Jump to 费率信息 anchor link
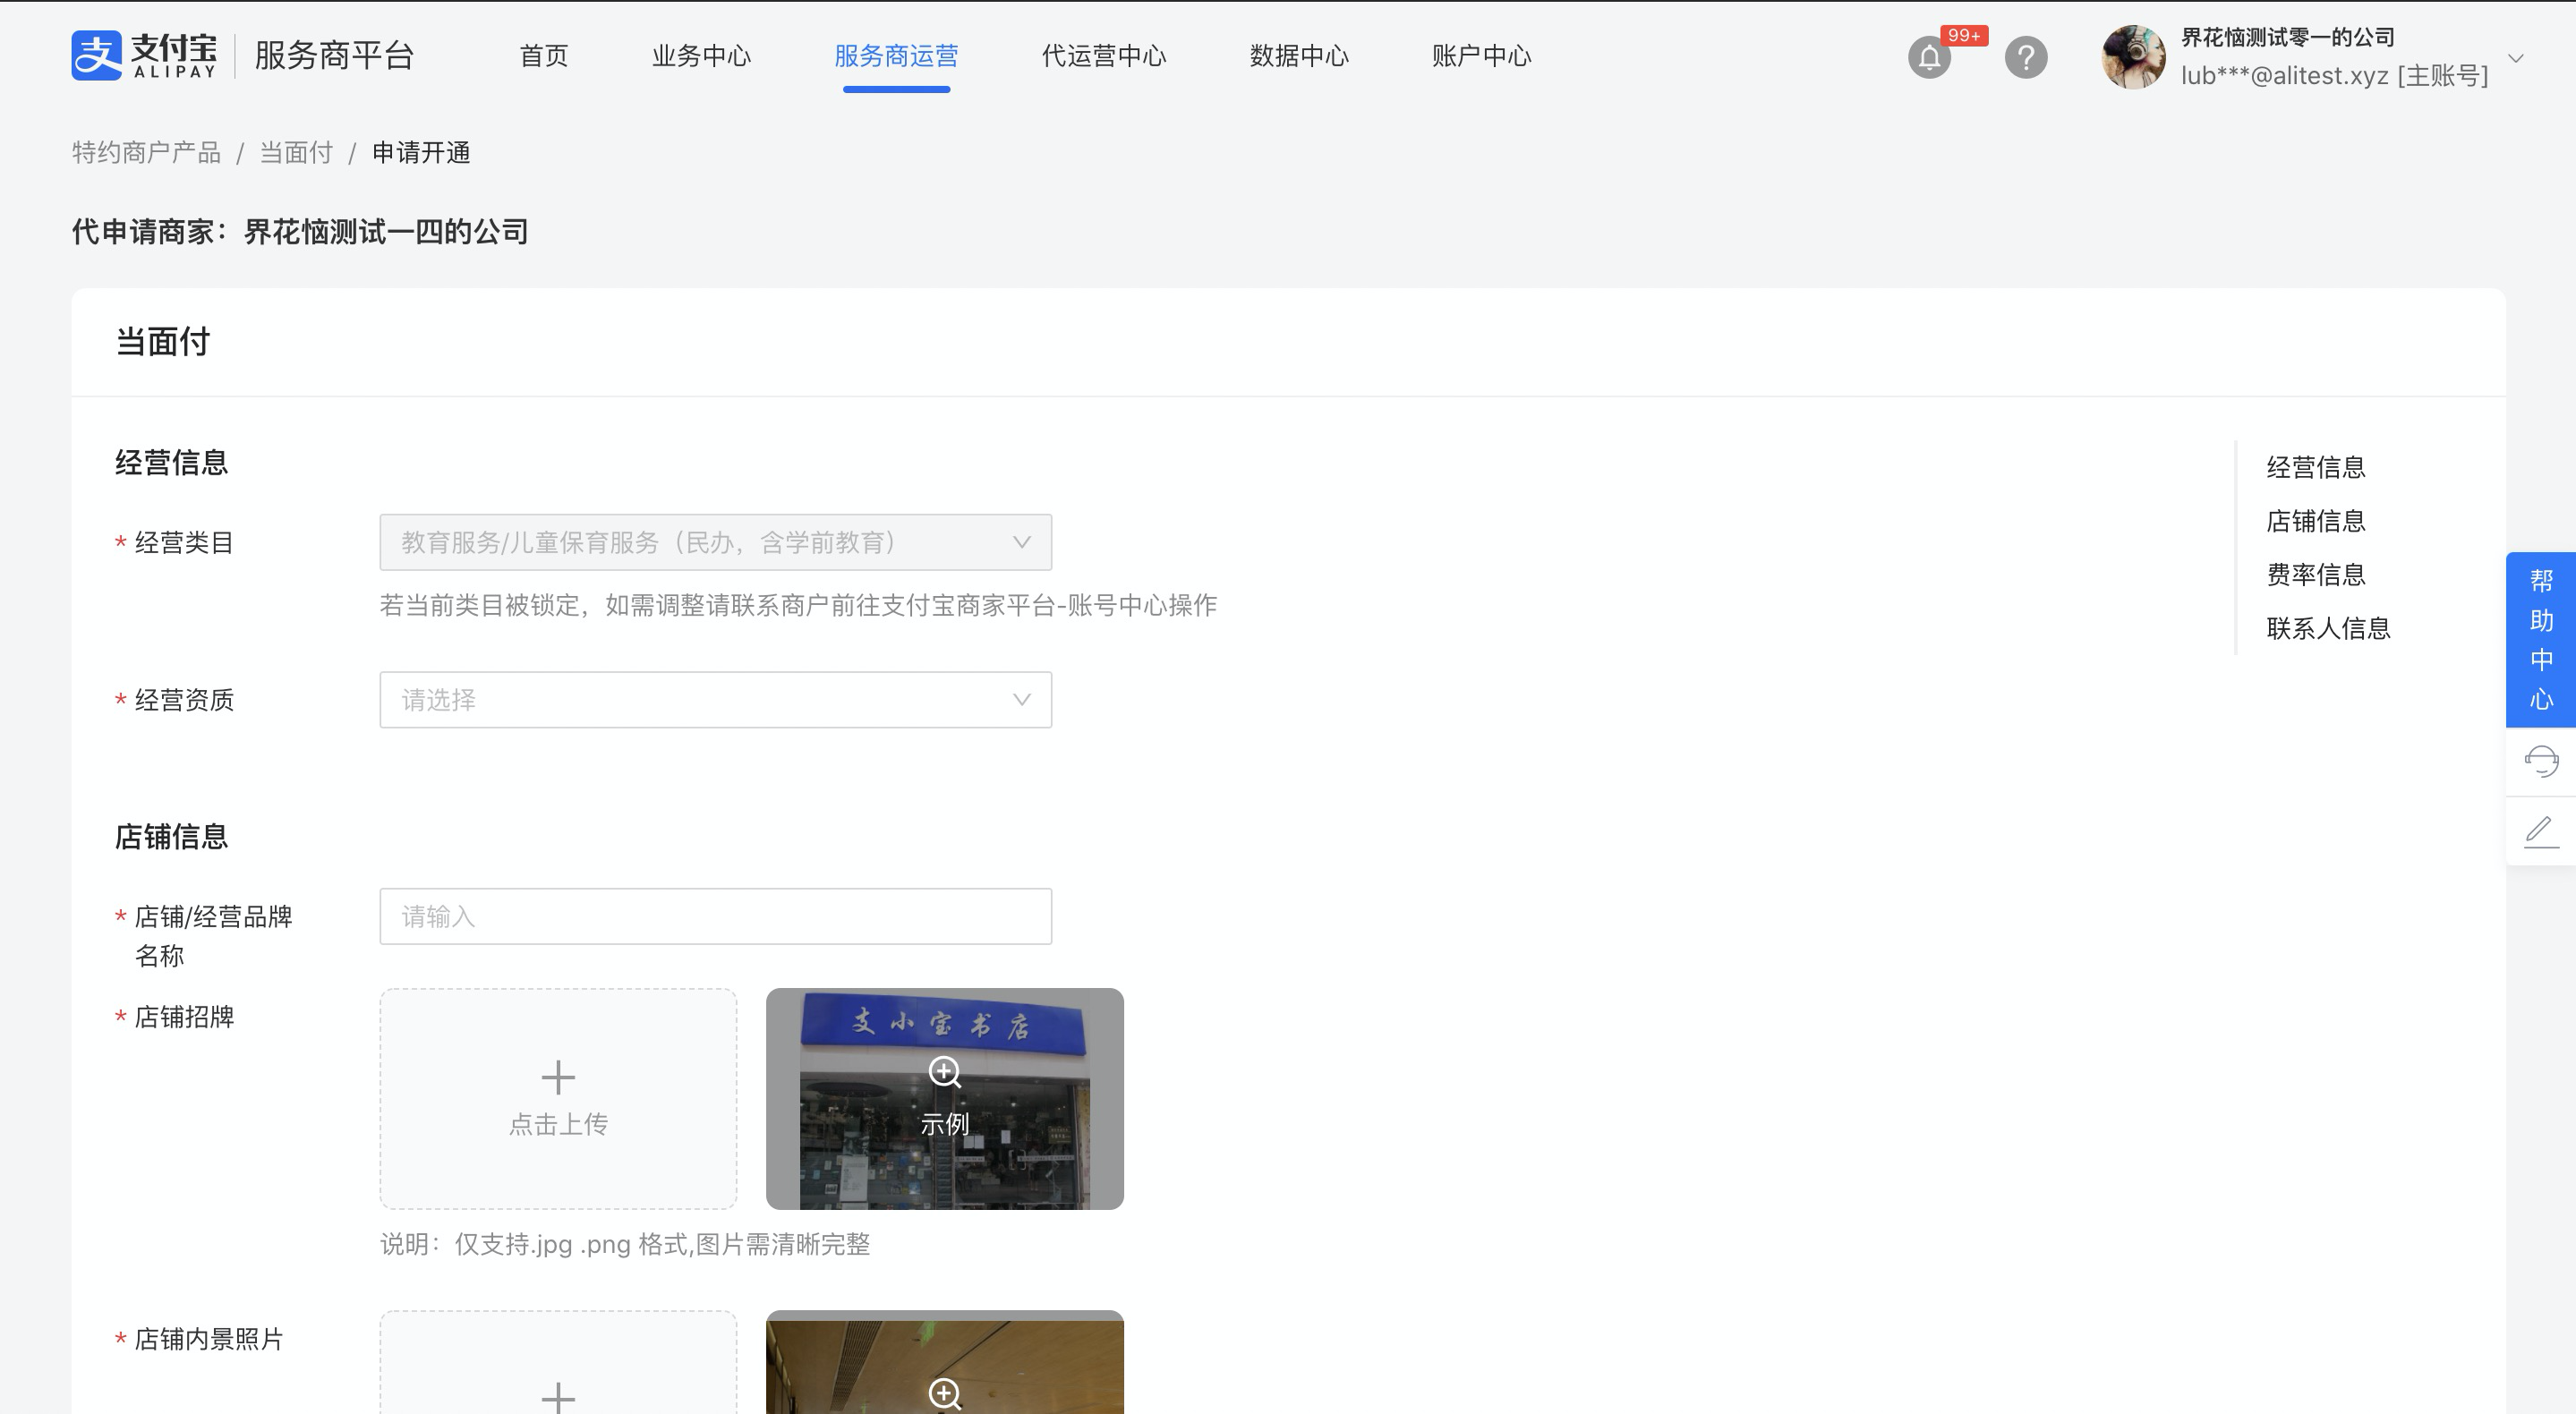2576x1414 pixels. (2316, 575)
